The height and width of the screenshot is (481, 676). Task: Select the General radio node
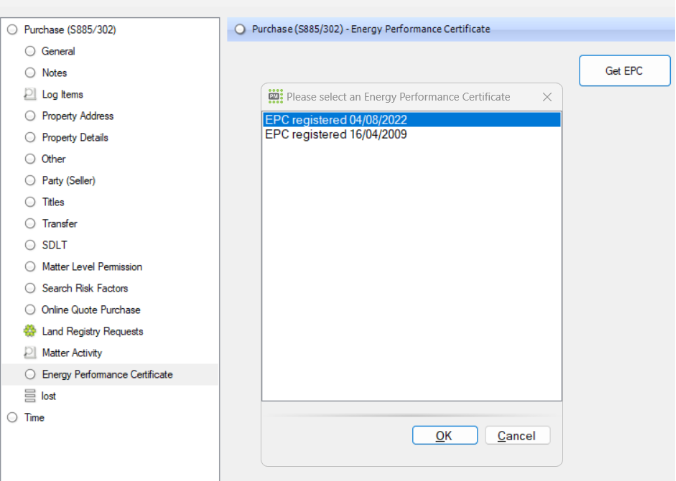[30, 51]
